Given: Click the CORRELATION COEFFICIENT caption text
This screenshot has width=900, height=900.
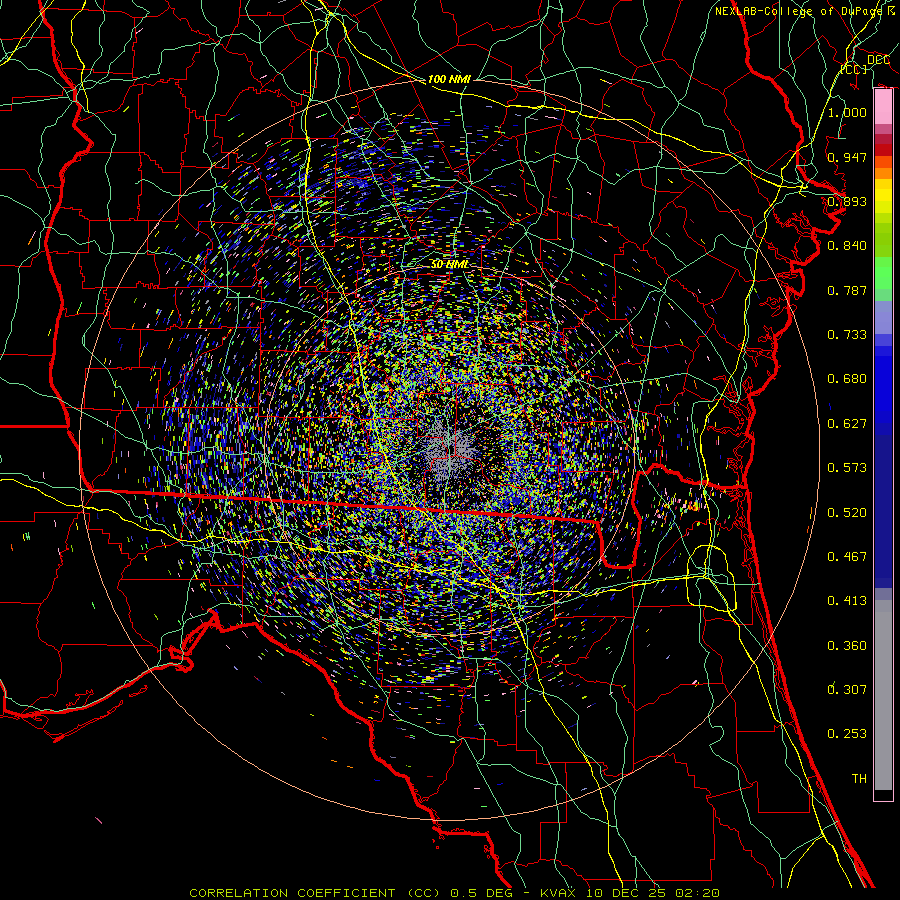Looking at the screenshot, I should [x=292, y=893].
